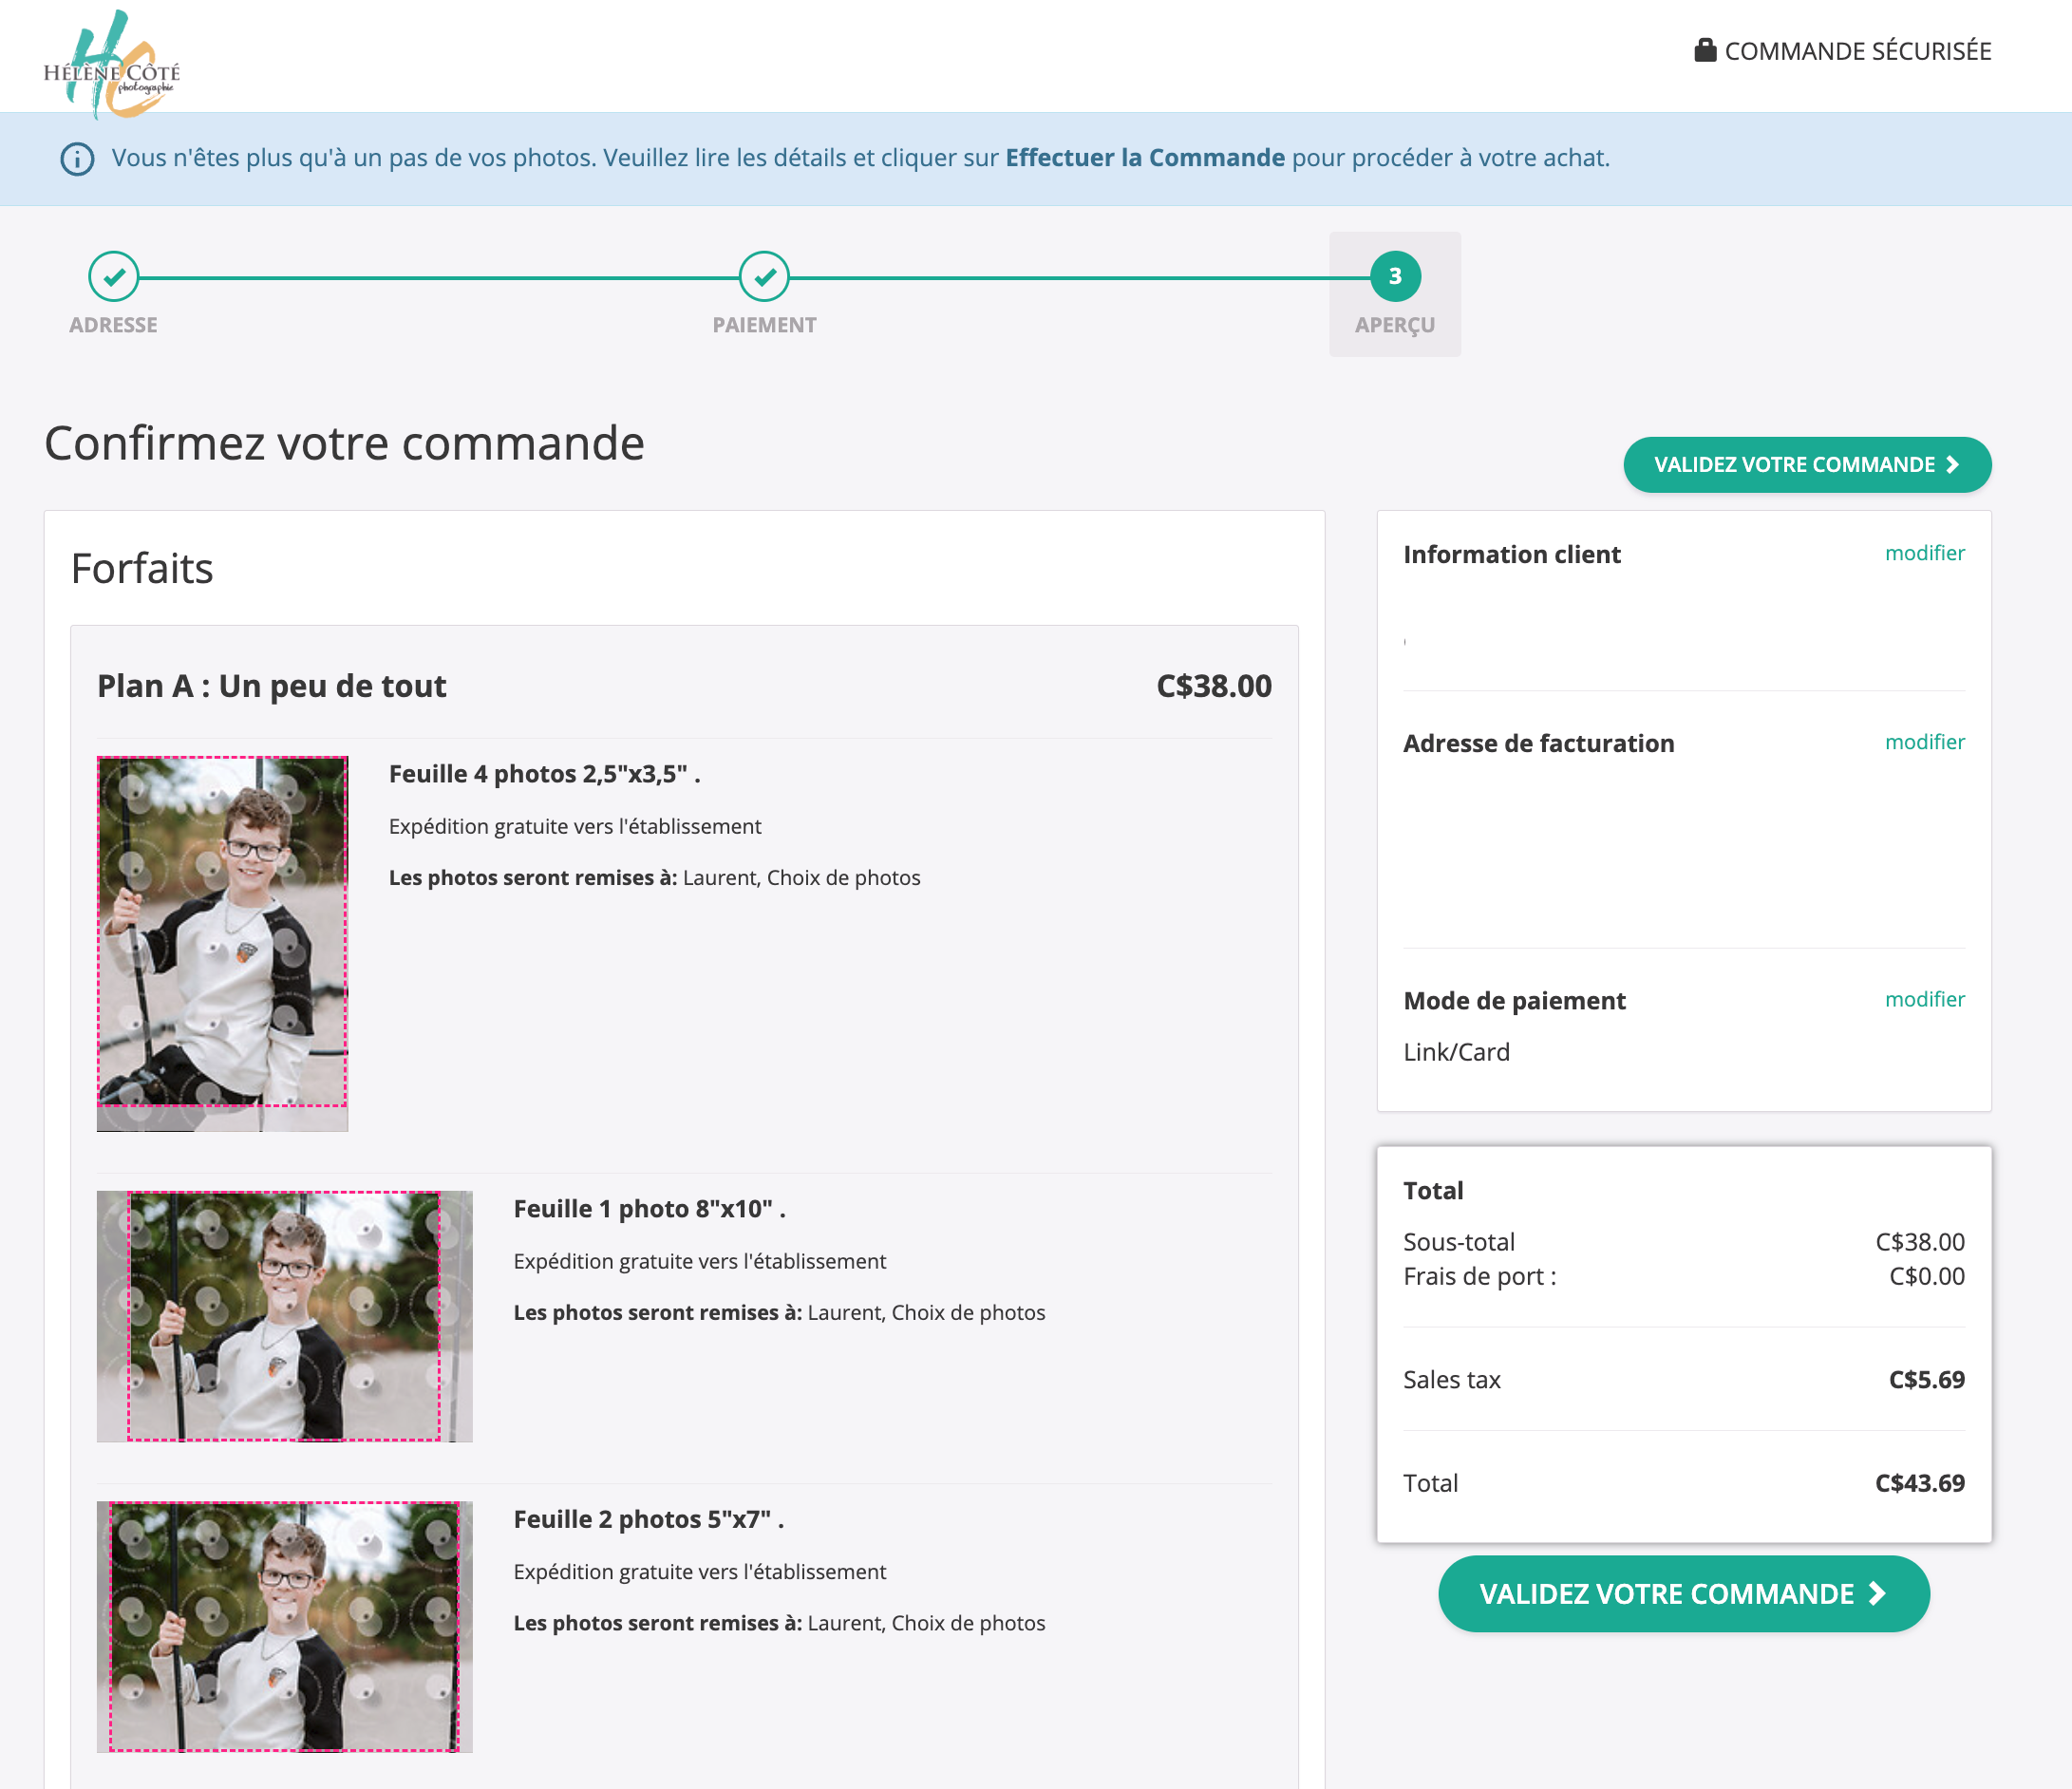
Task: Click the Effectuer la Commande bold text
Action: point(1144,158)
